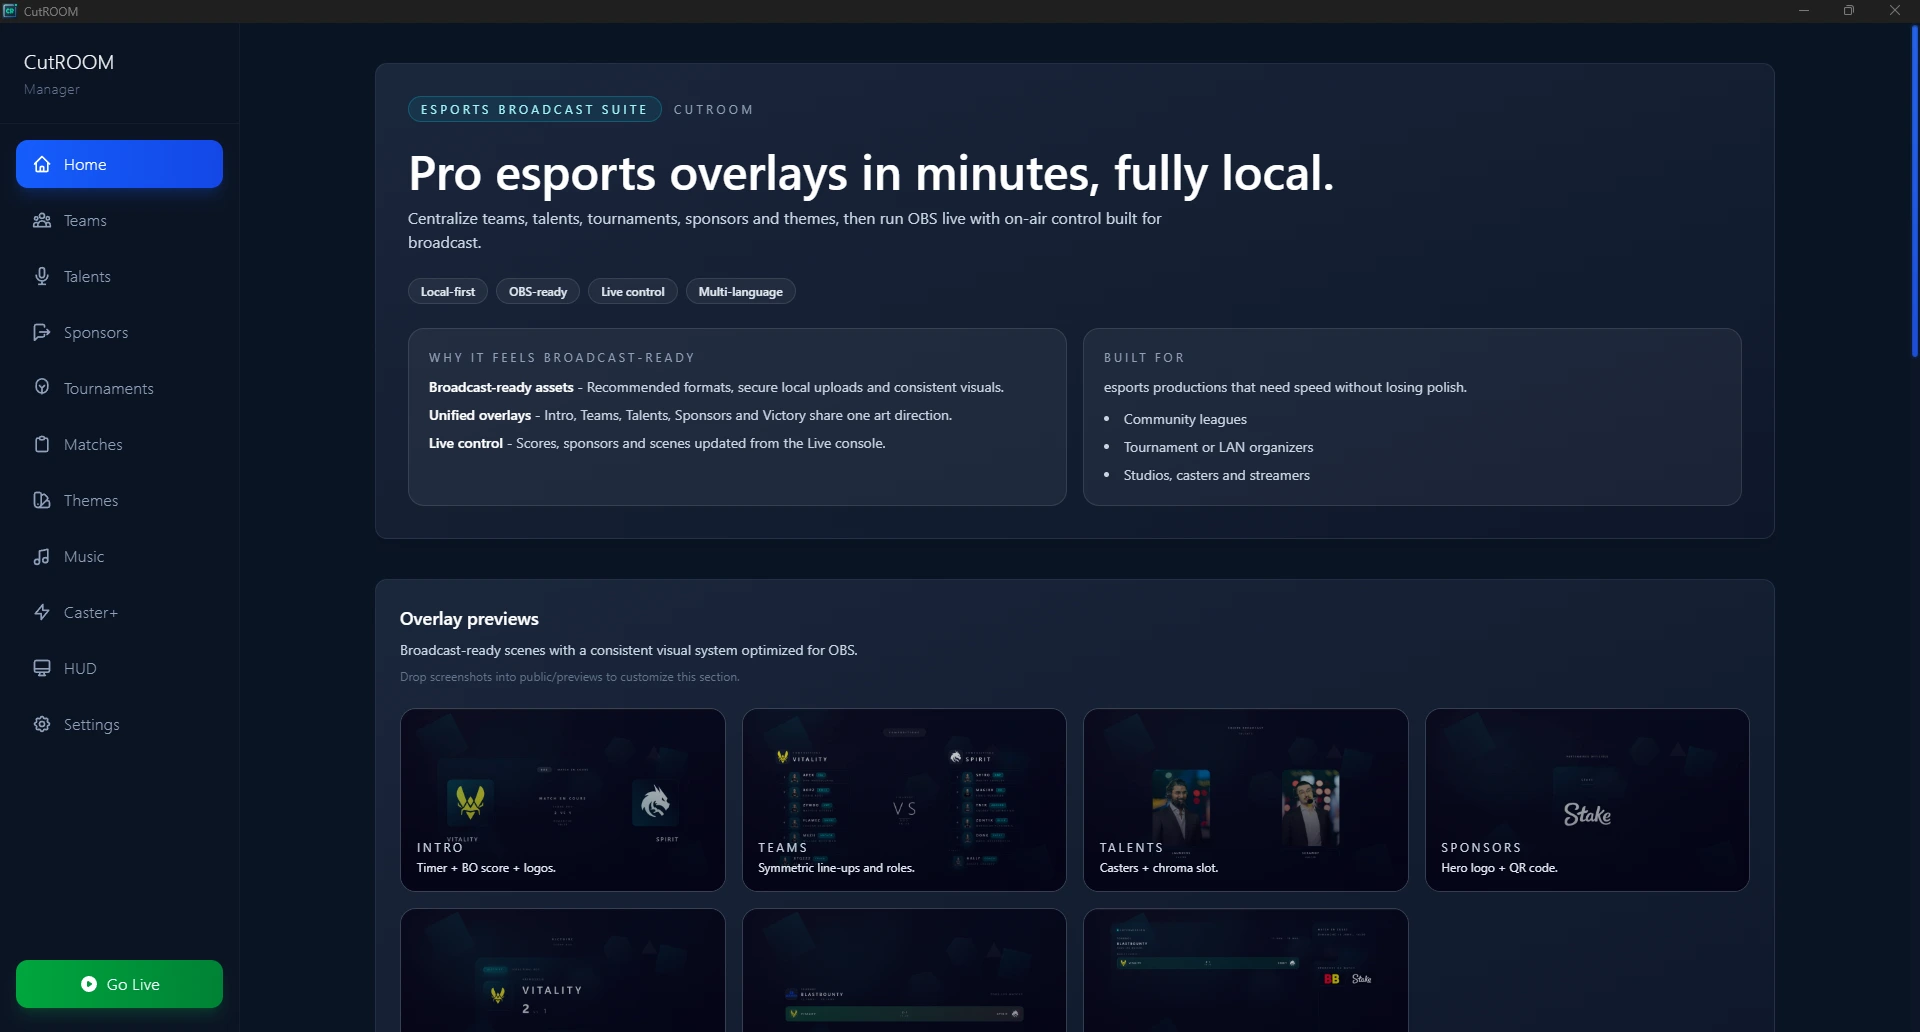Click the Sponsors icon in sidebar
The width and height of the screenshot is (1920, 1032).
point(42,332)
